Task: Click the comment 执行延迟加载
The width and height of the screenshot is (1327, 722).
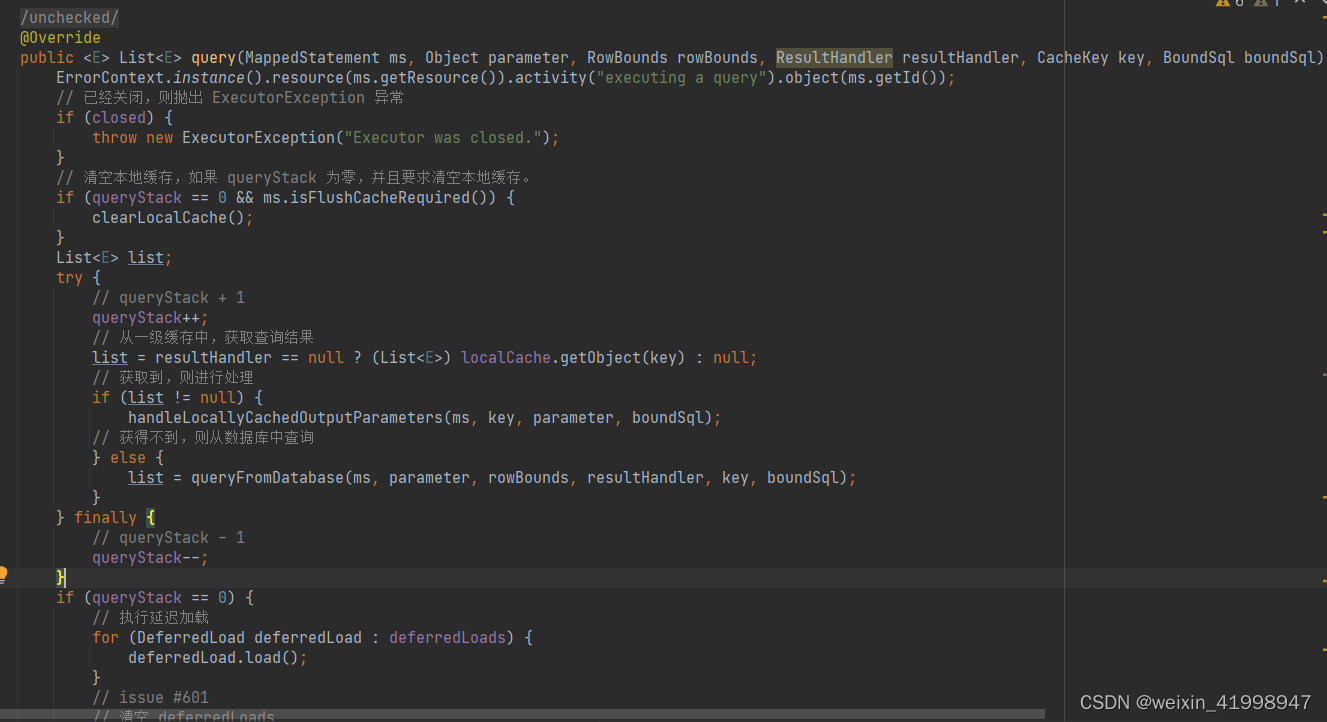Action: pyautogui.click(x=151, y=618)
